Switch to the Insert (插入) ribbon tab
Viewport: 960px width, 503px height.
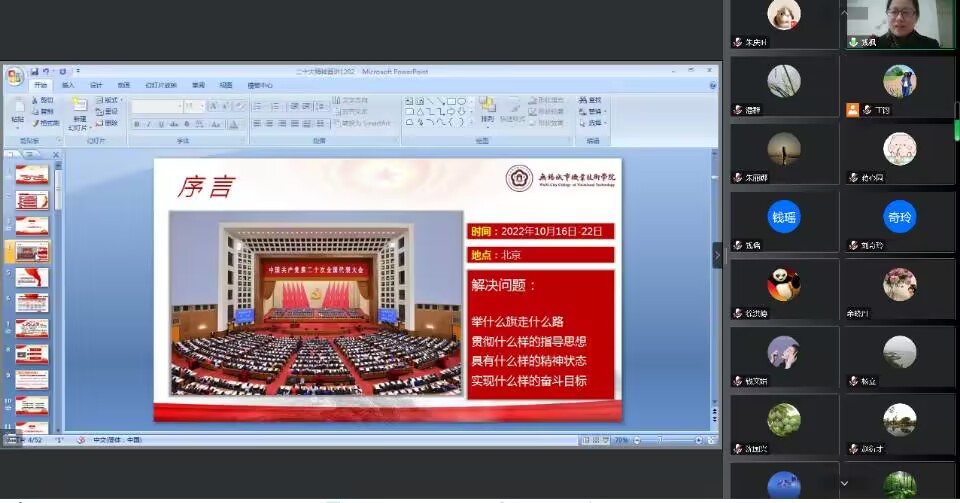click(68, 86)
